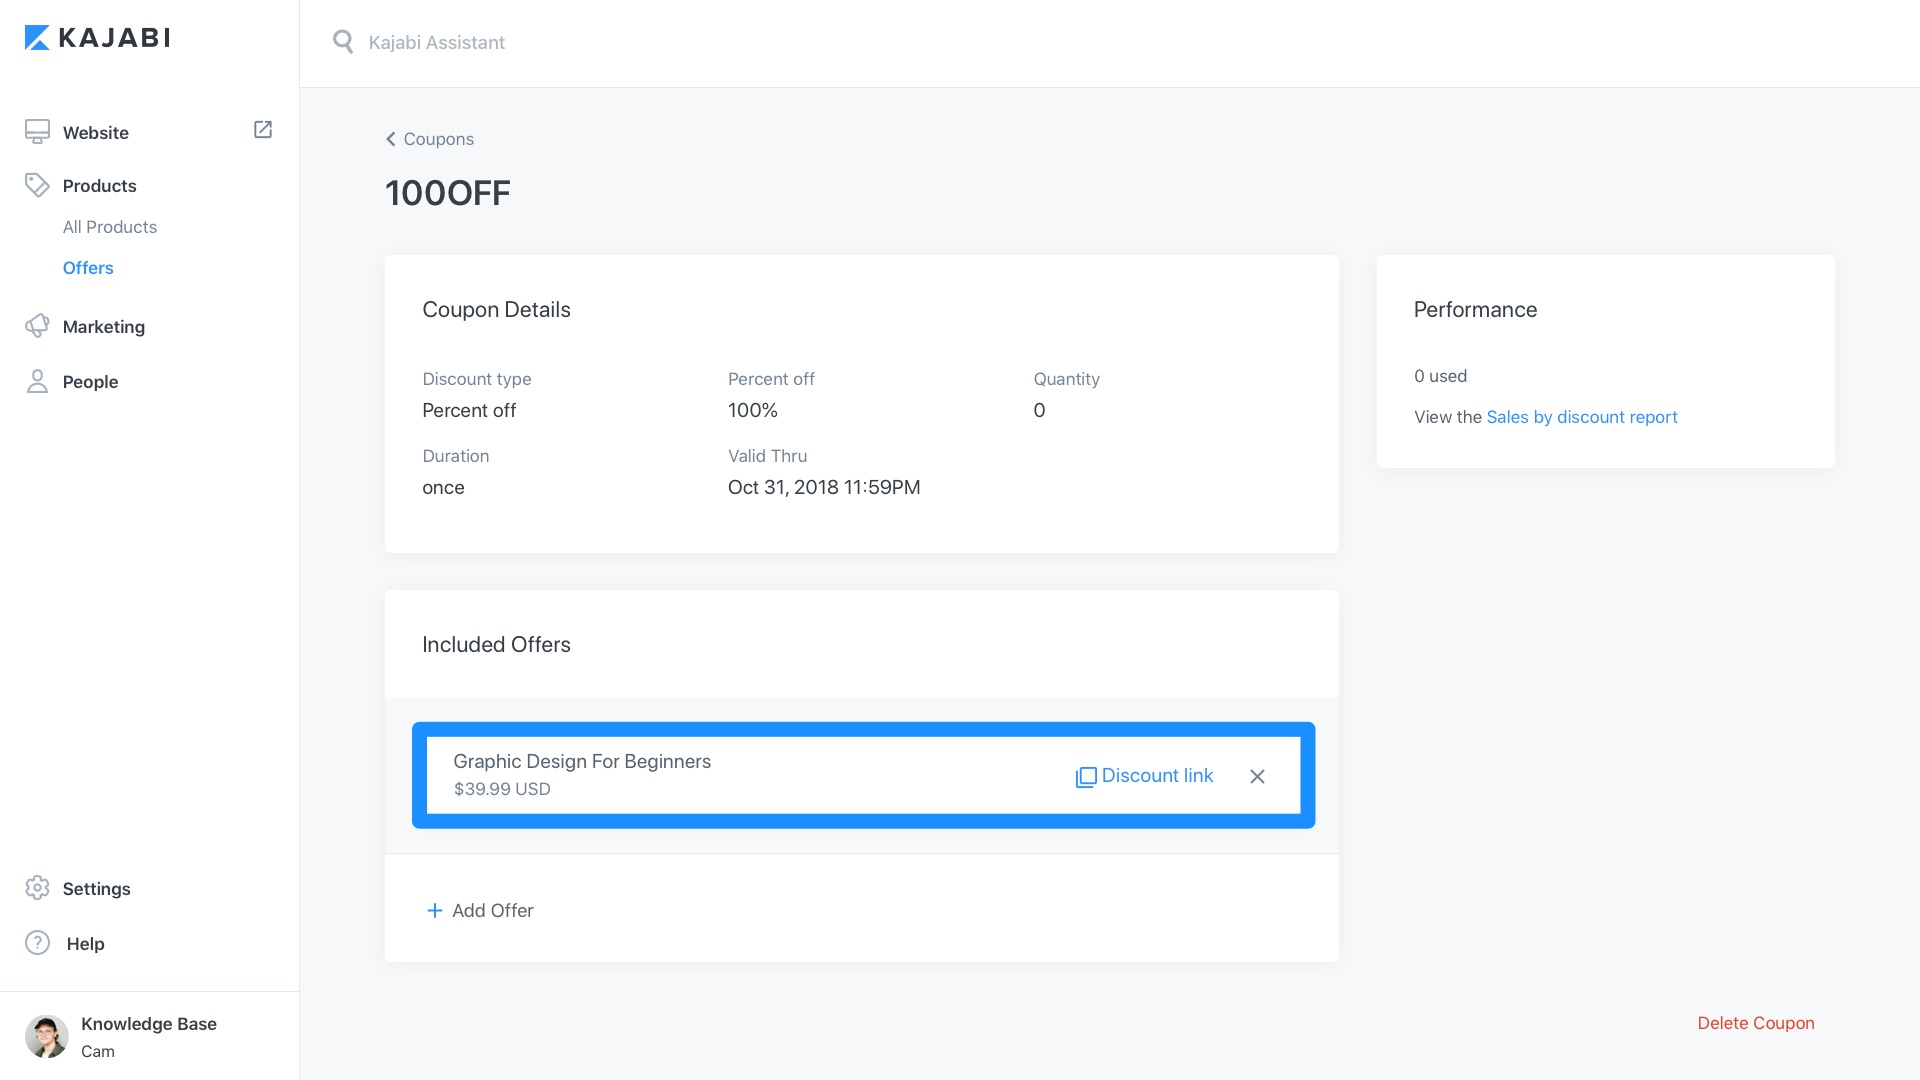The image size is (1920, 1080).
Task: Open website in new window icon
Action: pyautogui.click(x=263, y=130)
